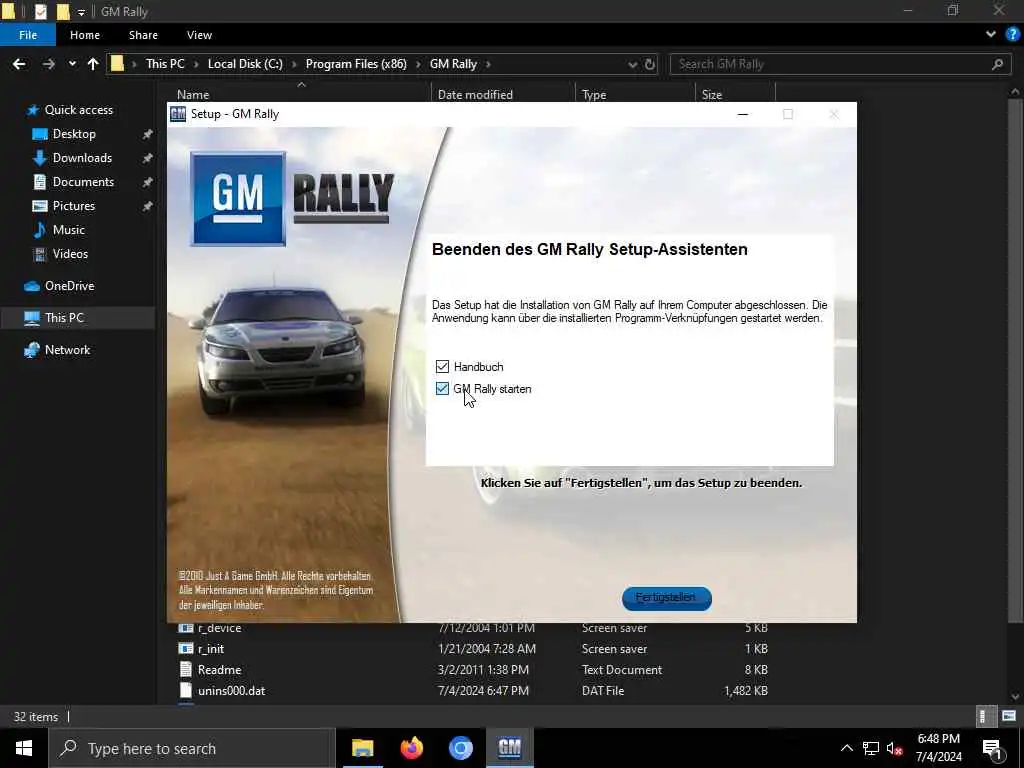Expand the chevron after This PC breadcrumb

coord(197,64)
